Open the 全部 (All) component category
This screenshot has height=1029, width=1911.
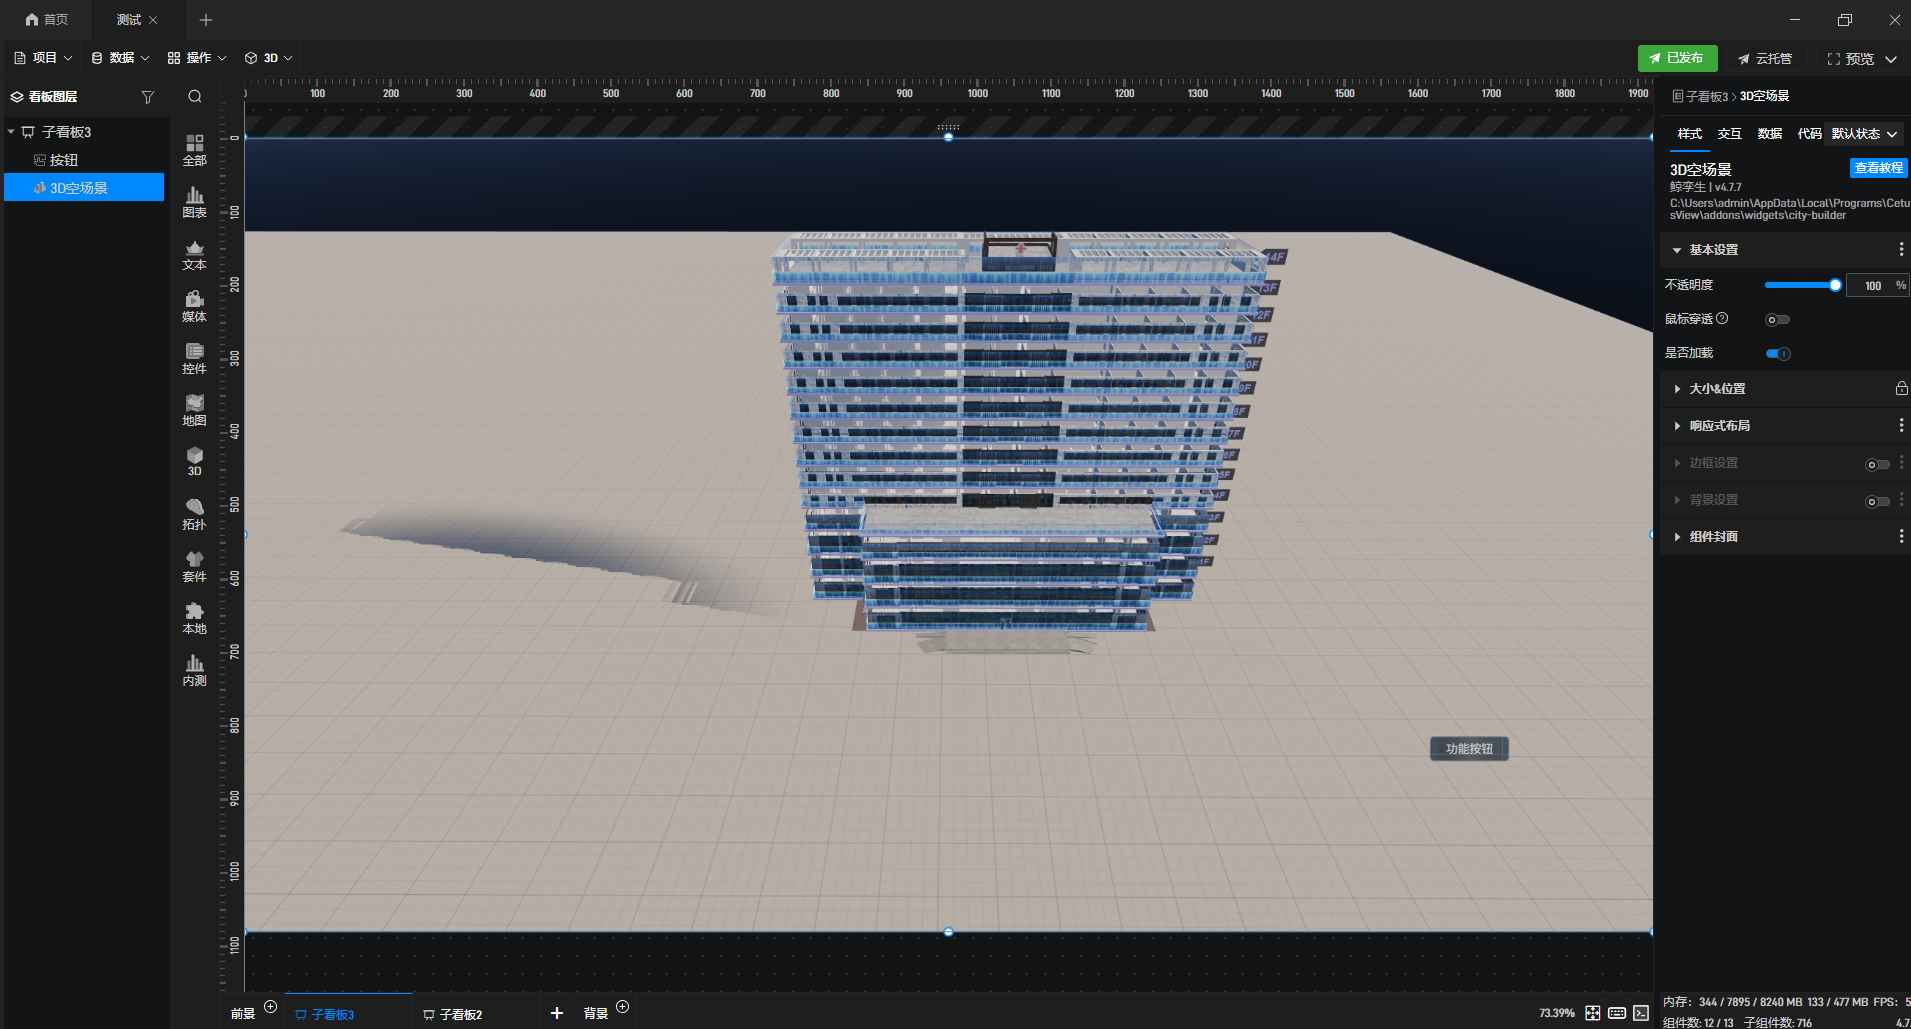click(194, 150)
